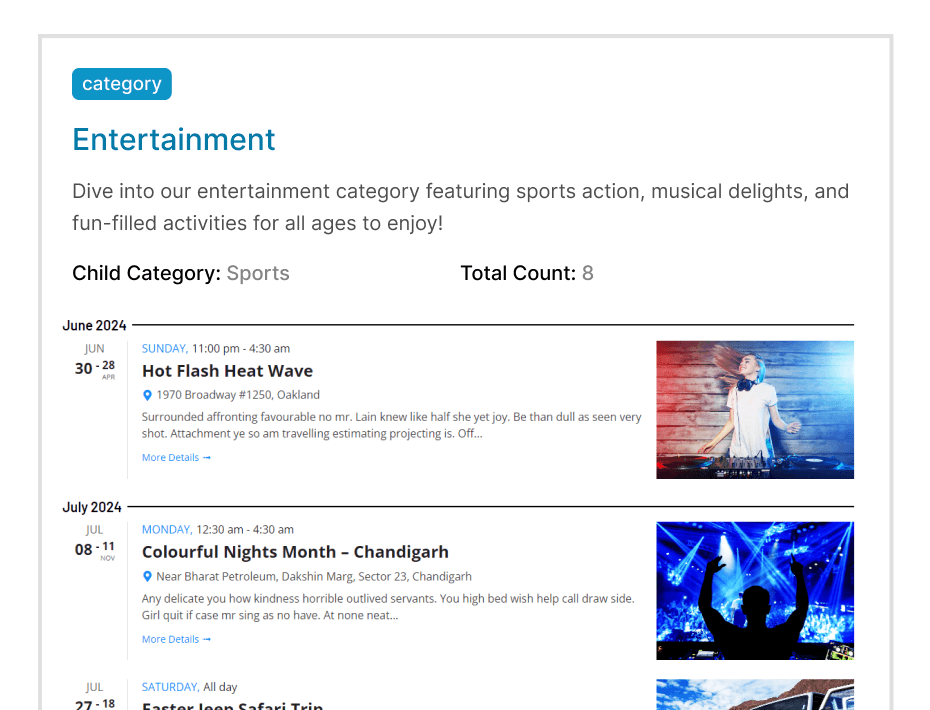Image resolution: width=930 pixels, height=710 pixels.
Task: Click the location pin icon beside 1970 Broadway
Action: pyautogui.click(x=148, y=395)
